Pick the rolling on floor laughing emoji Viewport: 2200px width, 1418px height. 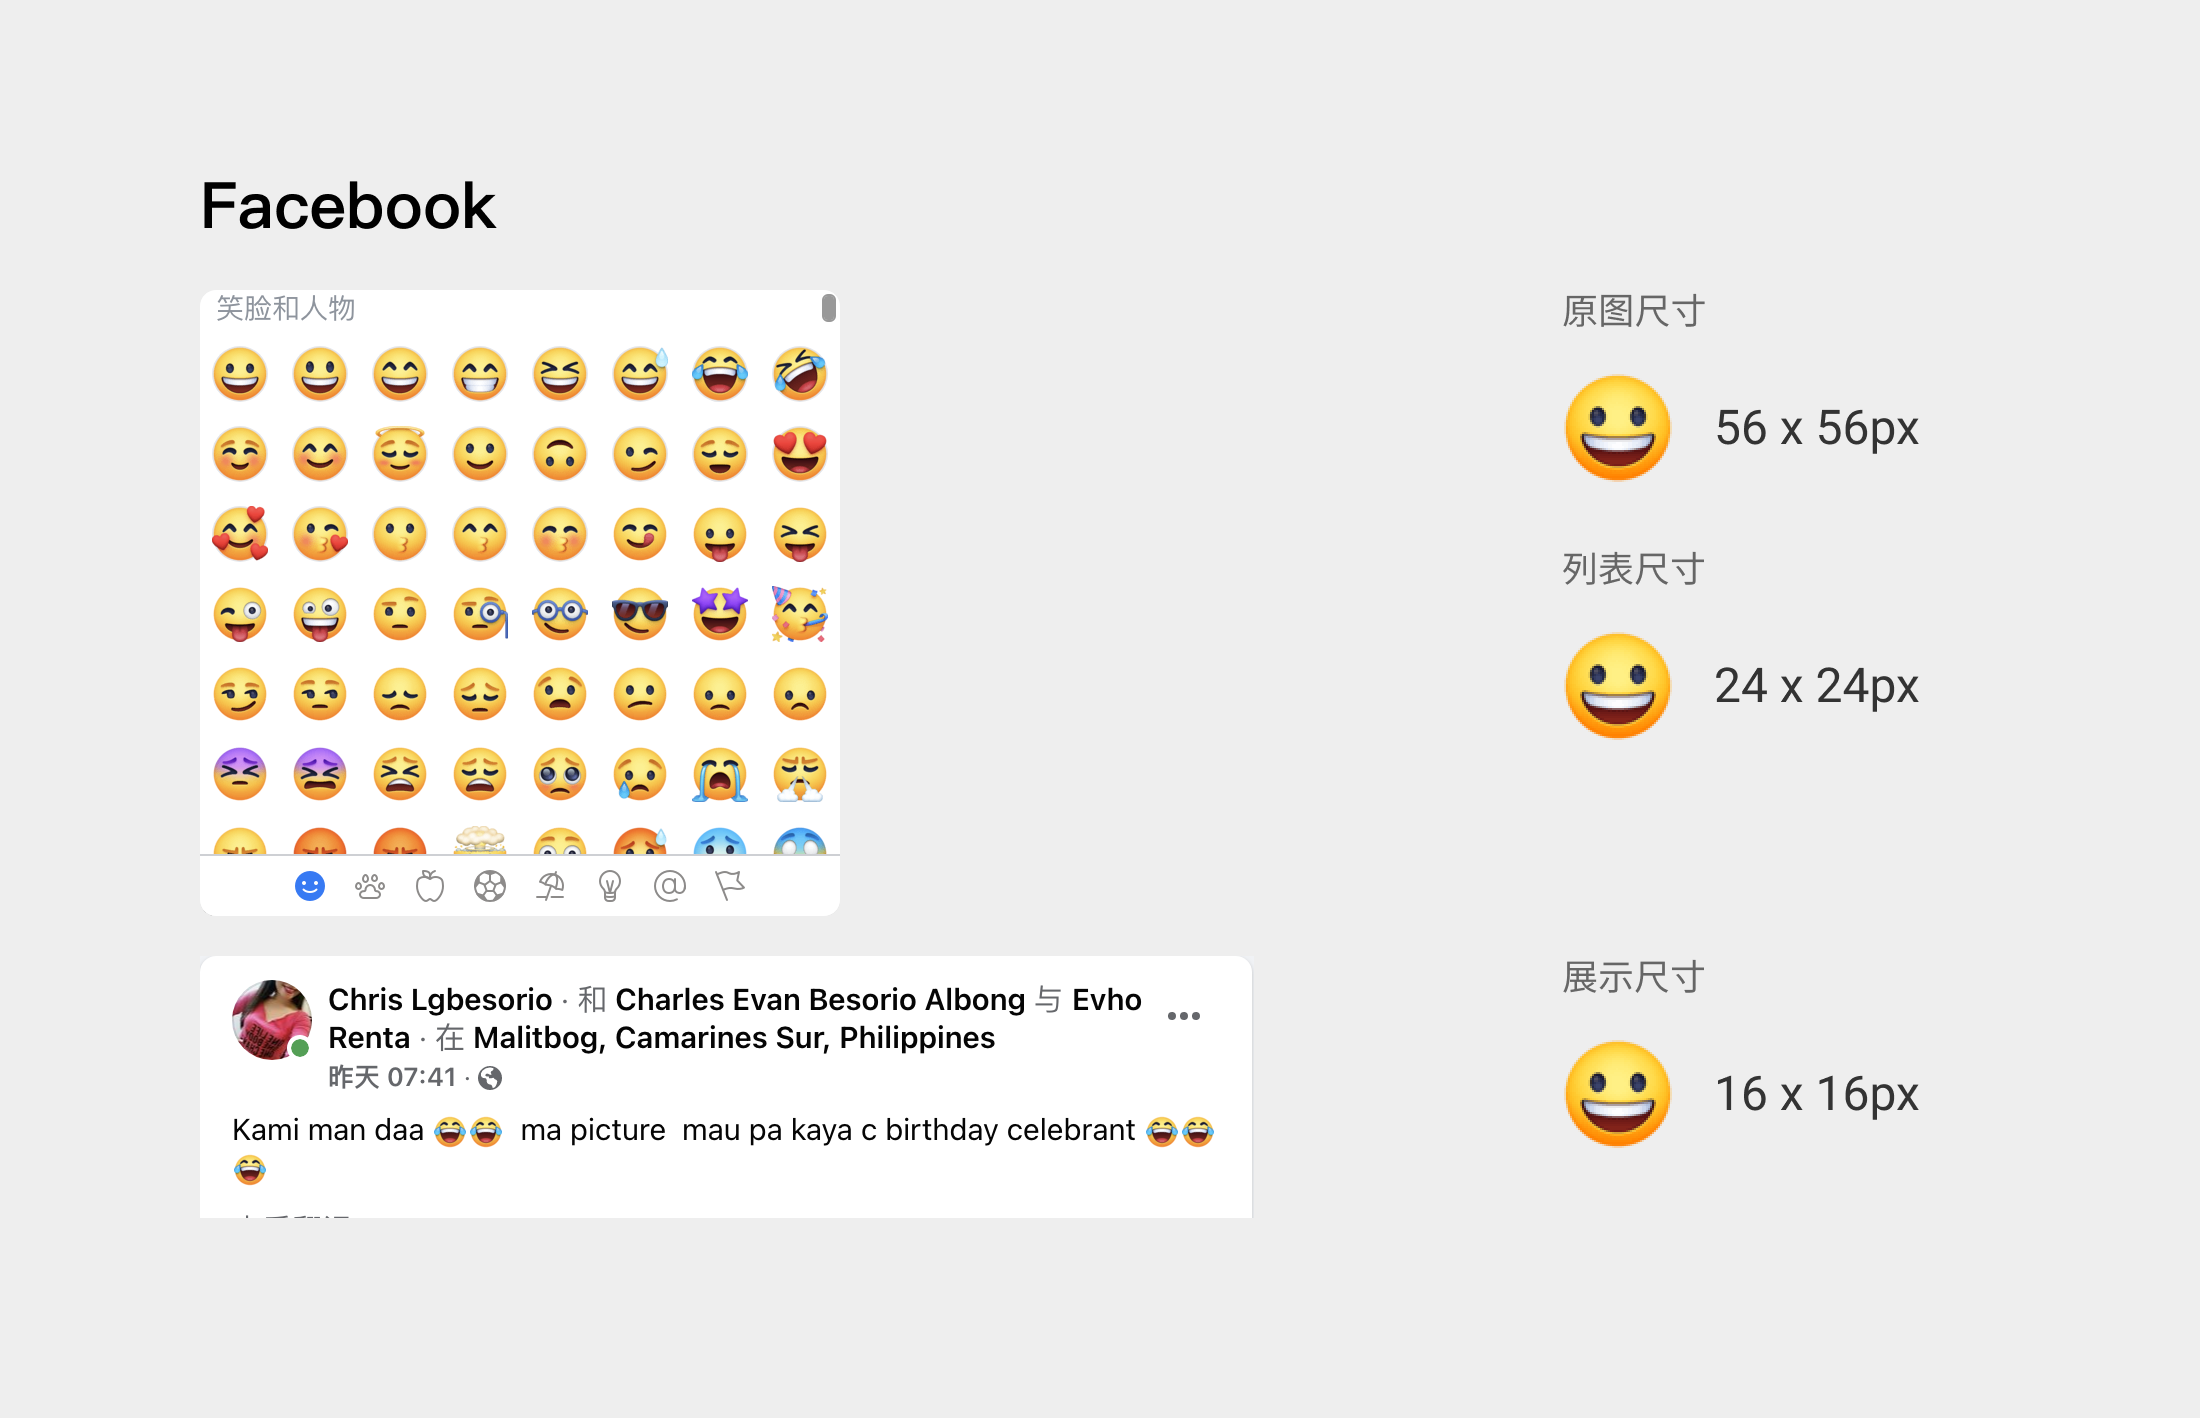[x=800, y=374]
